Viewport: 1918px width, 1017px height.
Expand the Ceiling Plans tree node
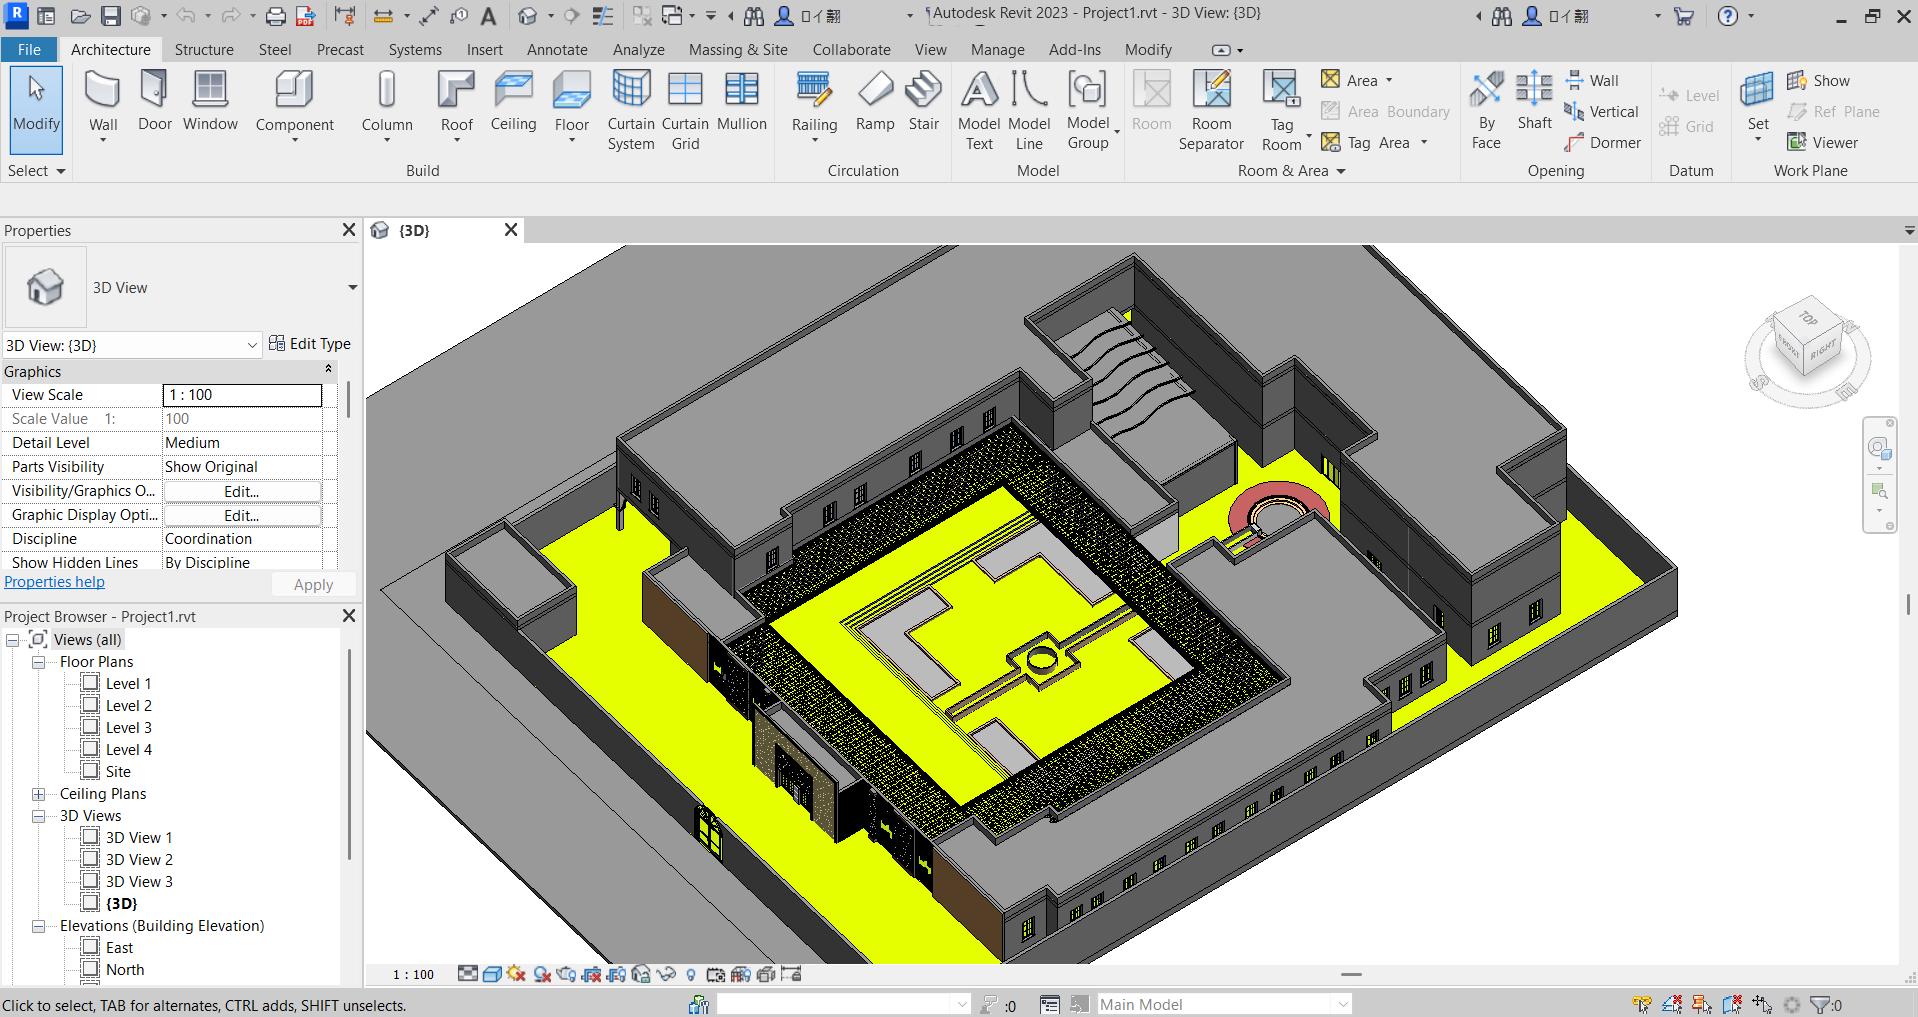[38, 794]
